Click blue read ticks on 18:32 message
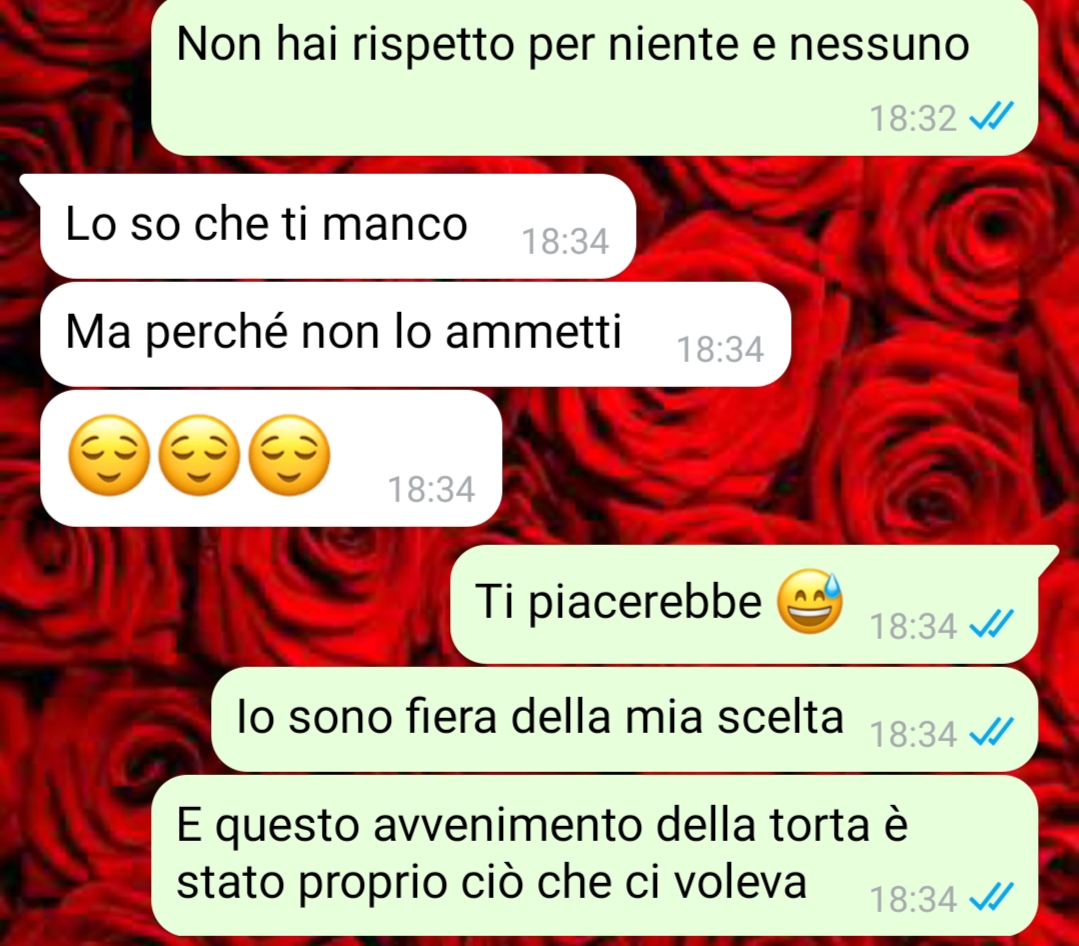Screen dimensions: 1079x946 991,116
